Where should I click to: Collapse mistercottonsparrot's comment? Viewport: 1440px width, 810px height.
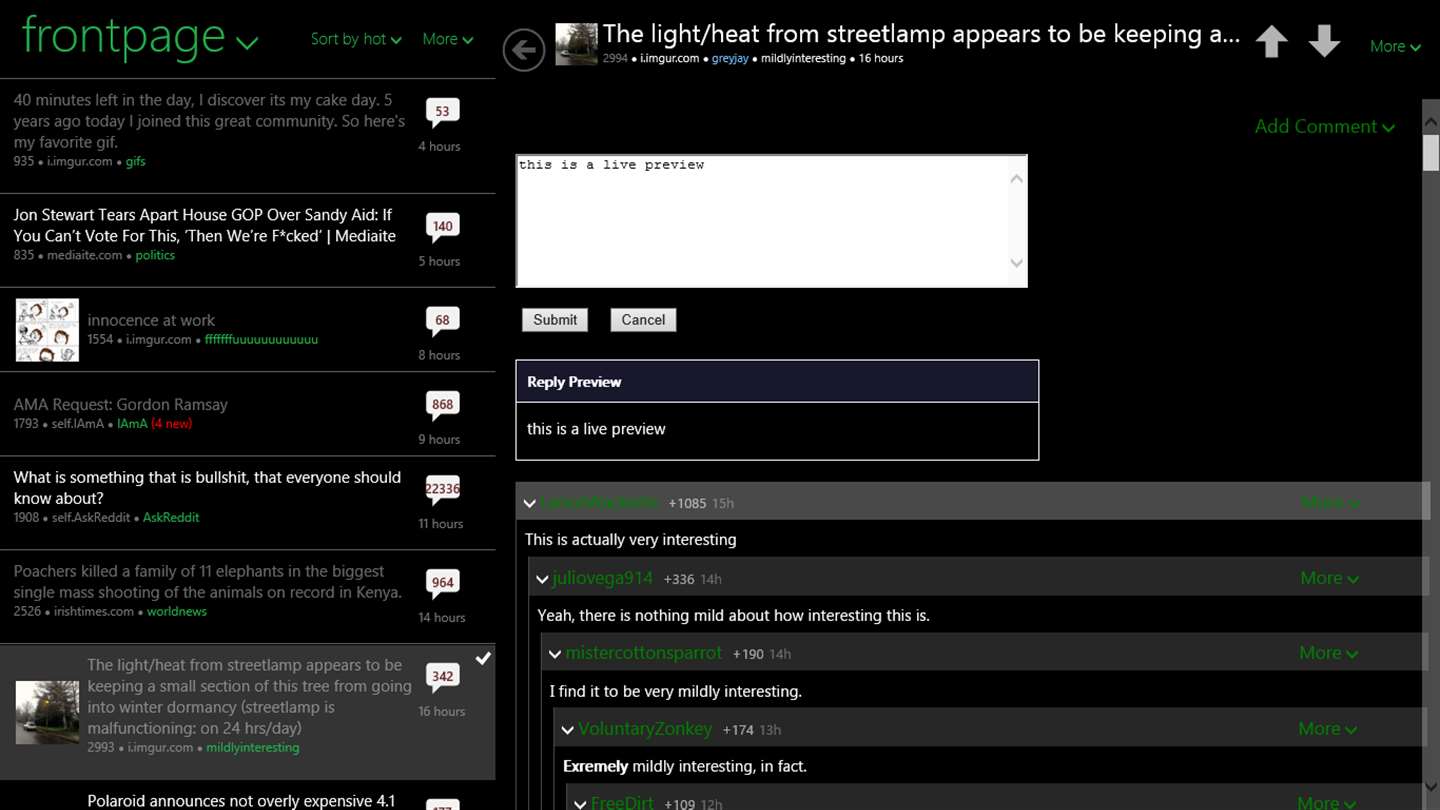point(555,654)
